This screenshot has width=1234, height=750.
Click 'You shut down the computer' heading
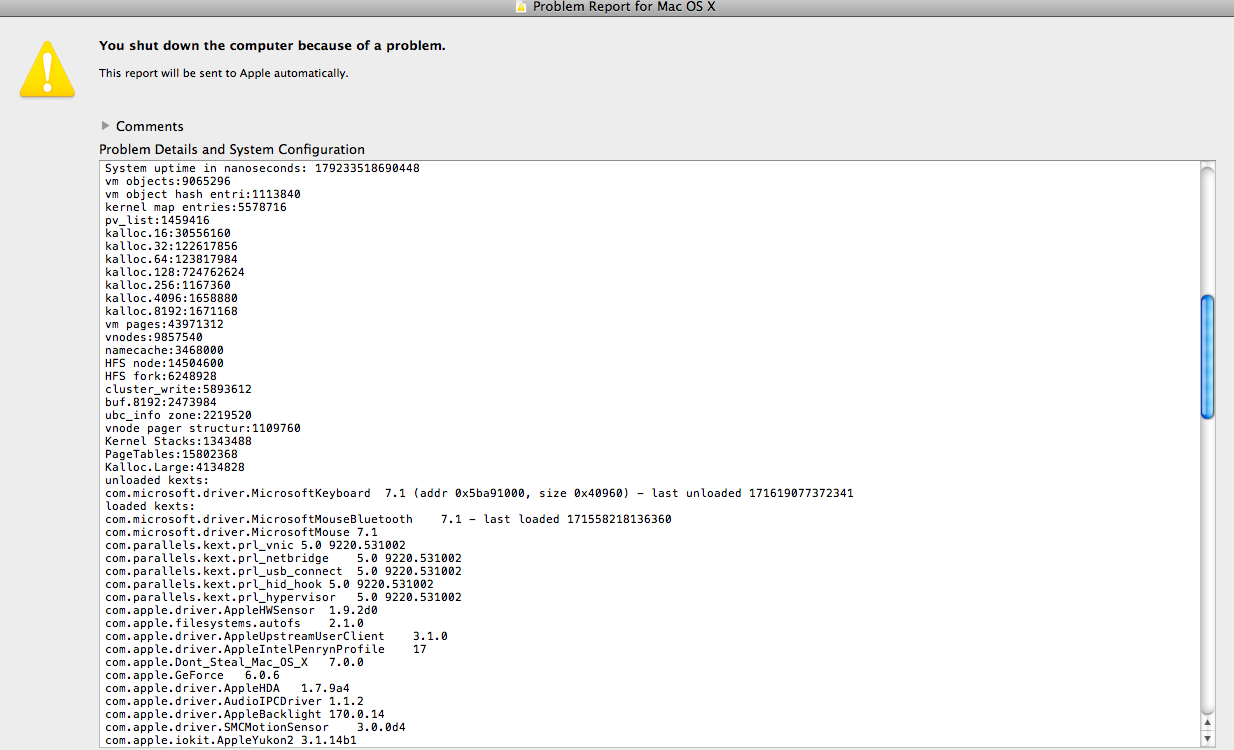(272, 46)
